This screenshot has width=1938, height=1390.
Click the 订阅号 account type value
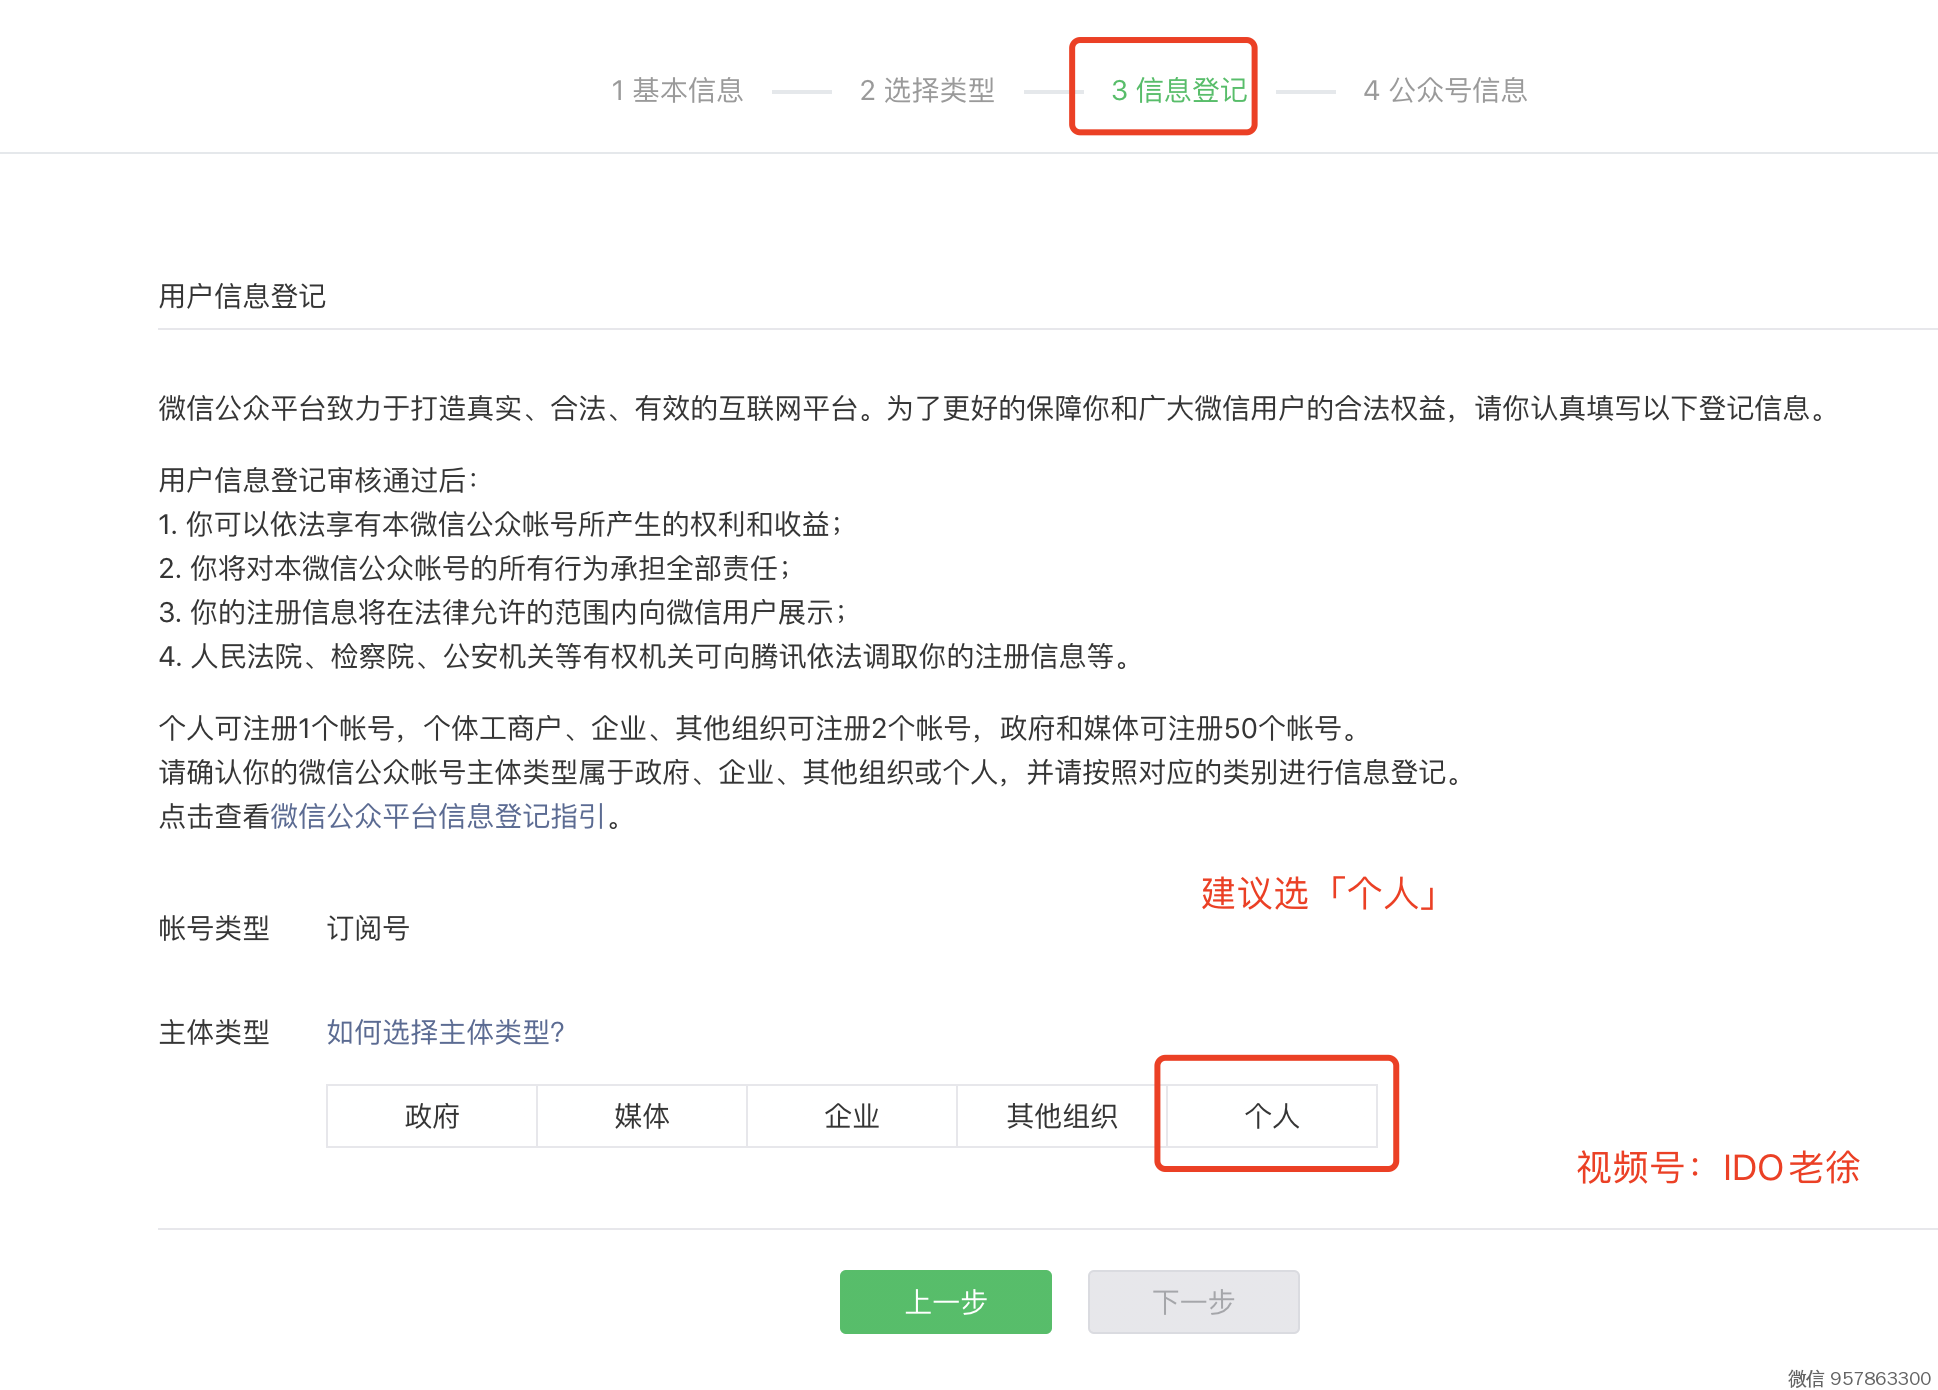pos(368,928)
